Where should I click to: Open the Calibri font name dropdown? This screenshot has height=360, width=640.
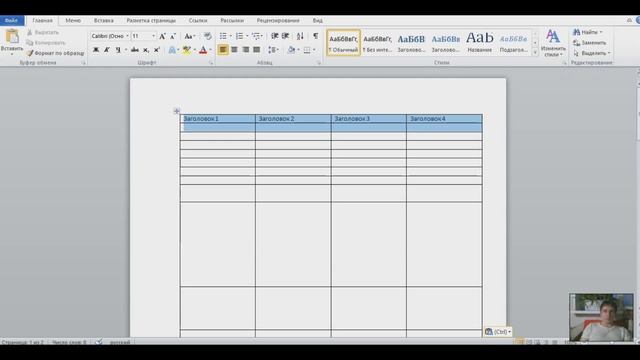[127, 36]
